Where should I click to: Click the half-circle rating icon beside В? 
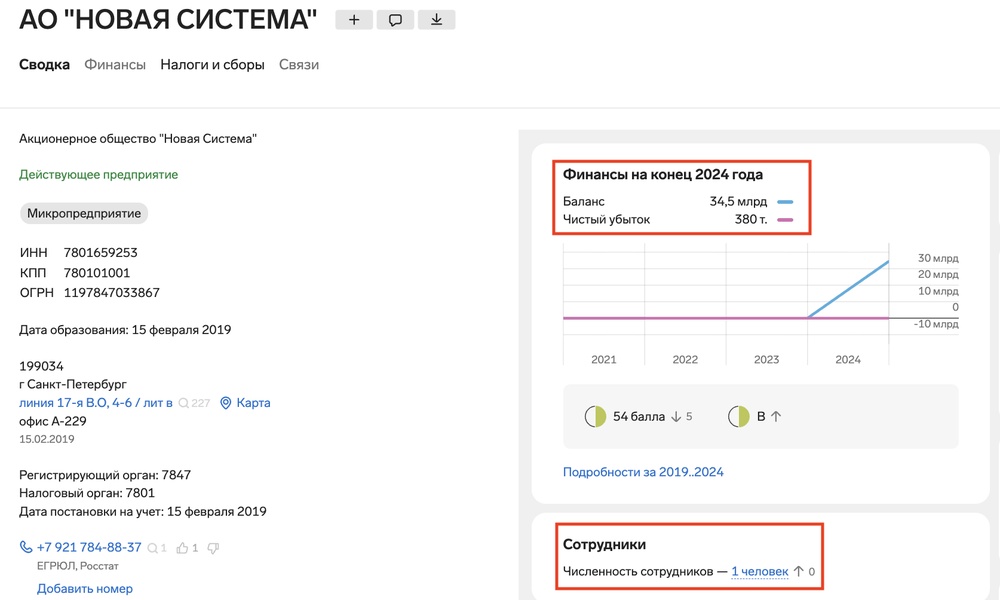[x=739, y=416]
